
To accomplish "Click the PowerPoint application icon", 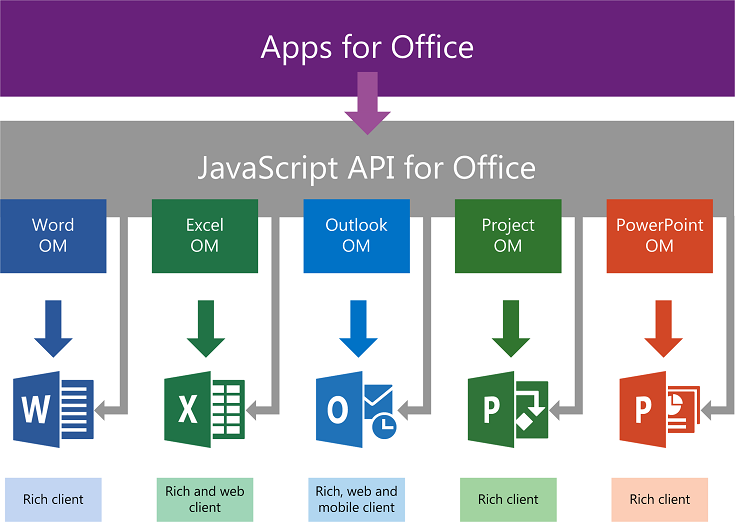I will click(659, 409).
